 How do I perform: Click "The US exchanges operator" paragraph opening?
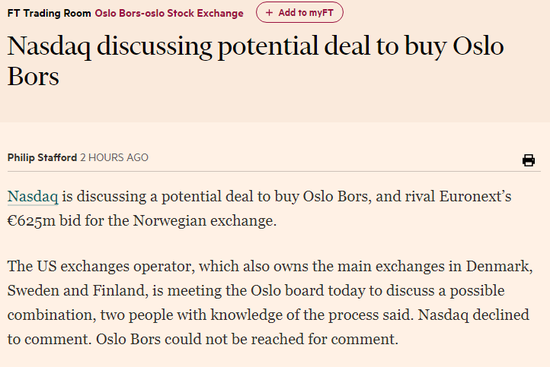pos(101,266)
